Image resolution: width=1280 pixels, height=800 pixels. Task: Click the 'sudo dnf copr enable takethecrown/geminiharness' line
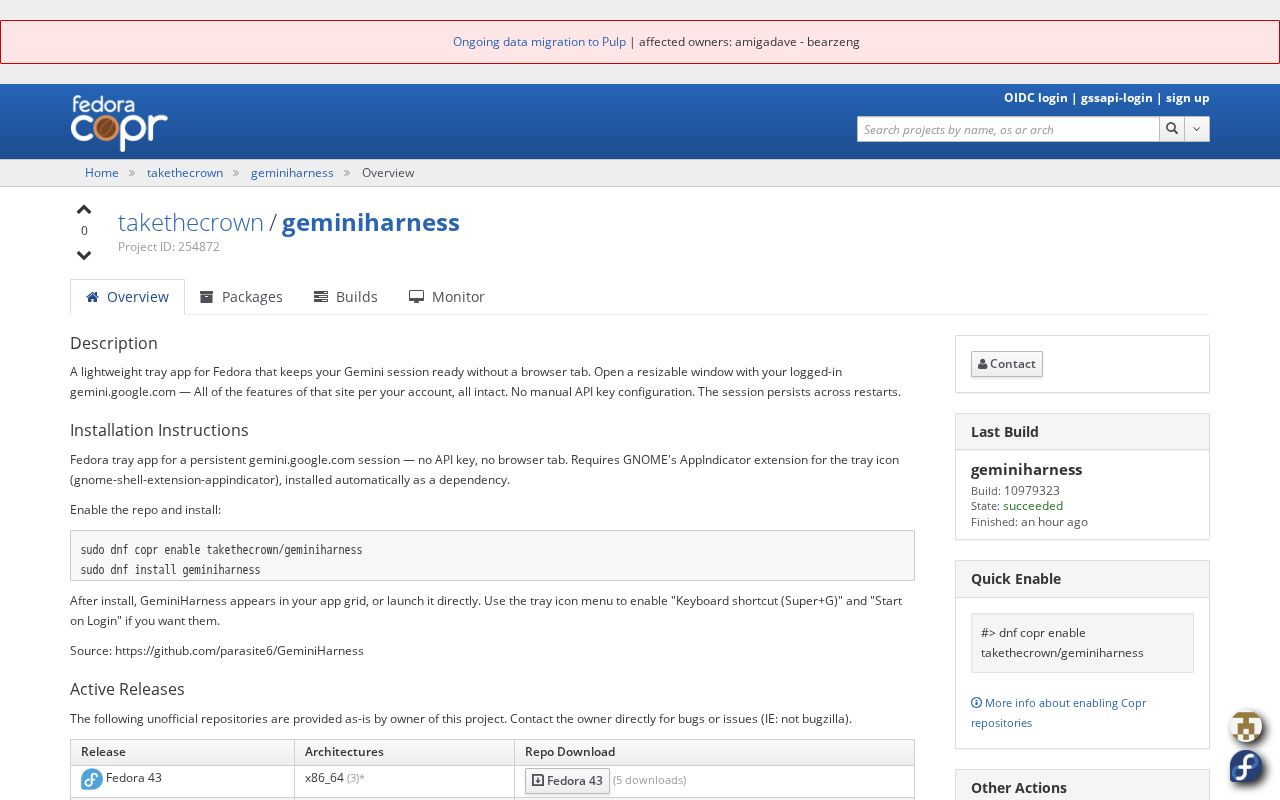coord(222,550)
